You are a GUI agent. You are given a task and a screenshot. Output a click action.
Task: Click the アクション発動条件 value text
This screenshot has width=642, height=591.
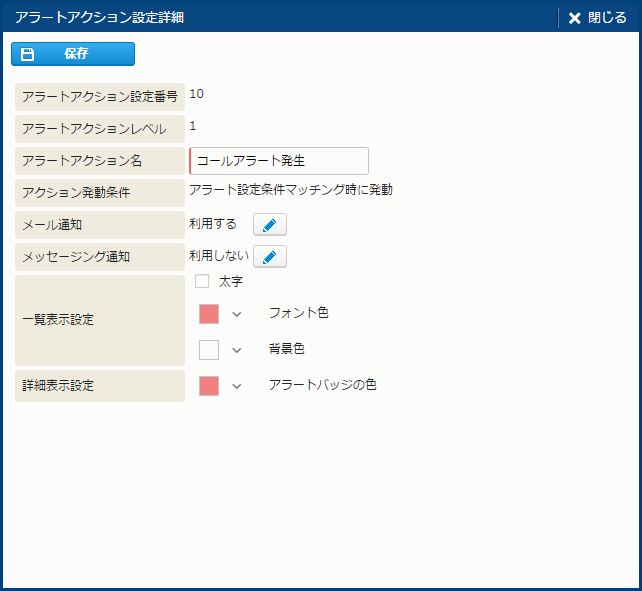[291, 189]
